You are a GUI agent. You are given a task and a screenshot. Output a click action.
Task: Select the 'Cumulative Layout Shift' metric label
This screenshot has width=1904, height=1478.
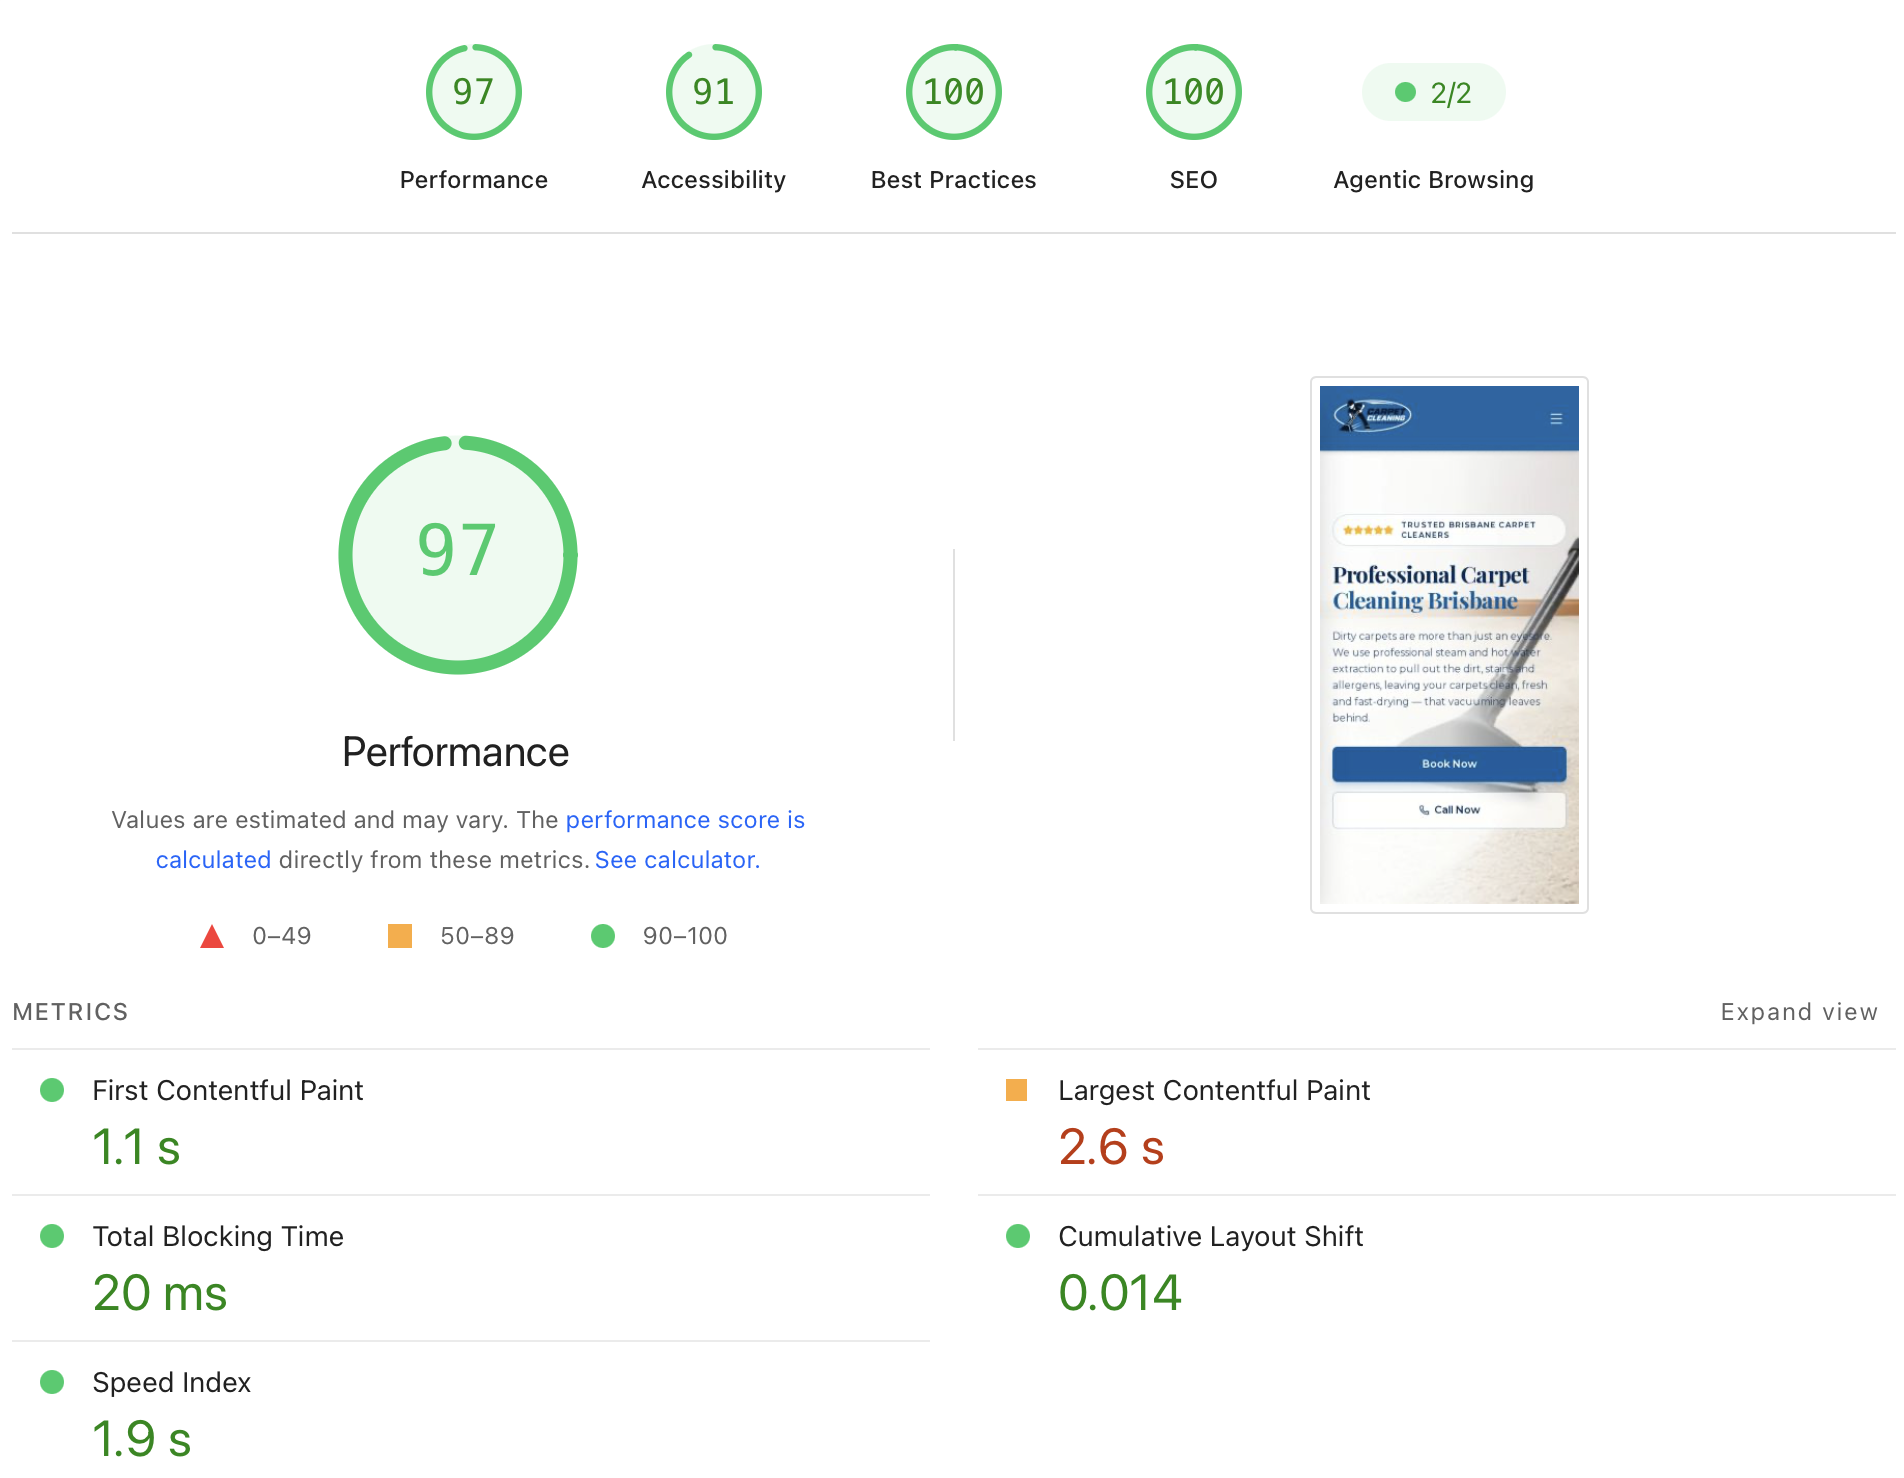1211,1236
